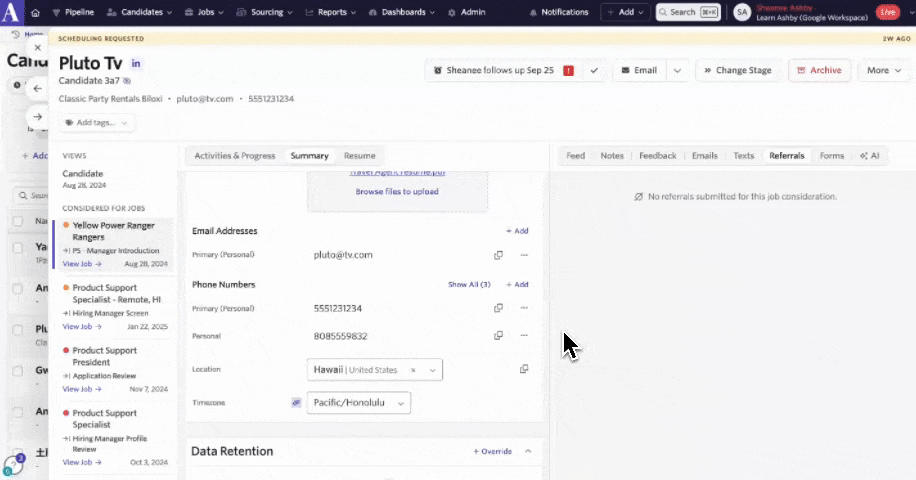The height and width of the screenshot is (480, 916).
Task: Open more options for phone 8085559832
Action: (524, 336)
